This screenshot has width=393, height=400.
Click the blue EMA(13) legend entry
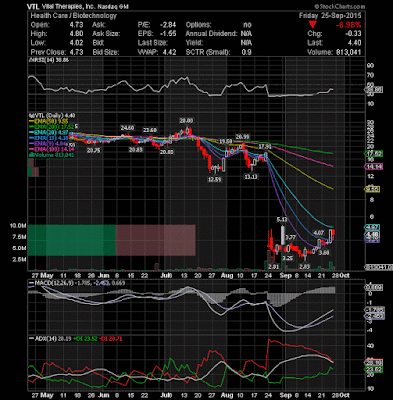pos(49,137)
